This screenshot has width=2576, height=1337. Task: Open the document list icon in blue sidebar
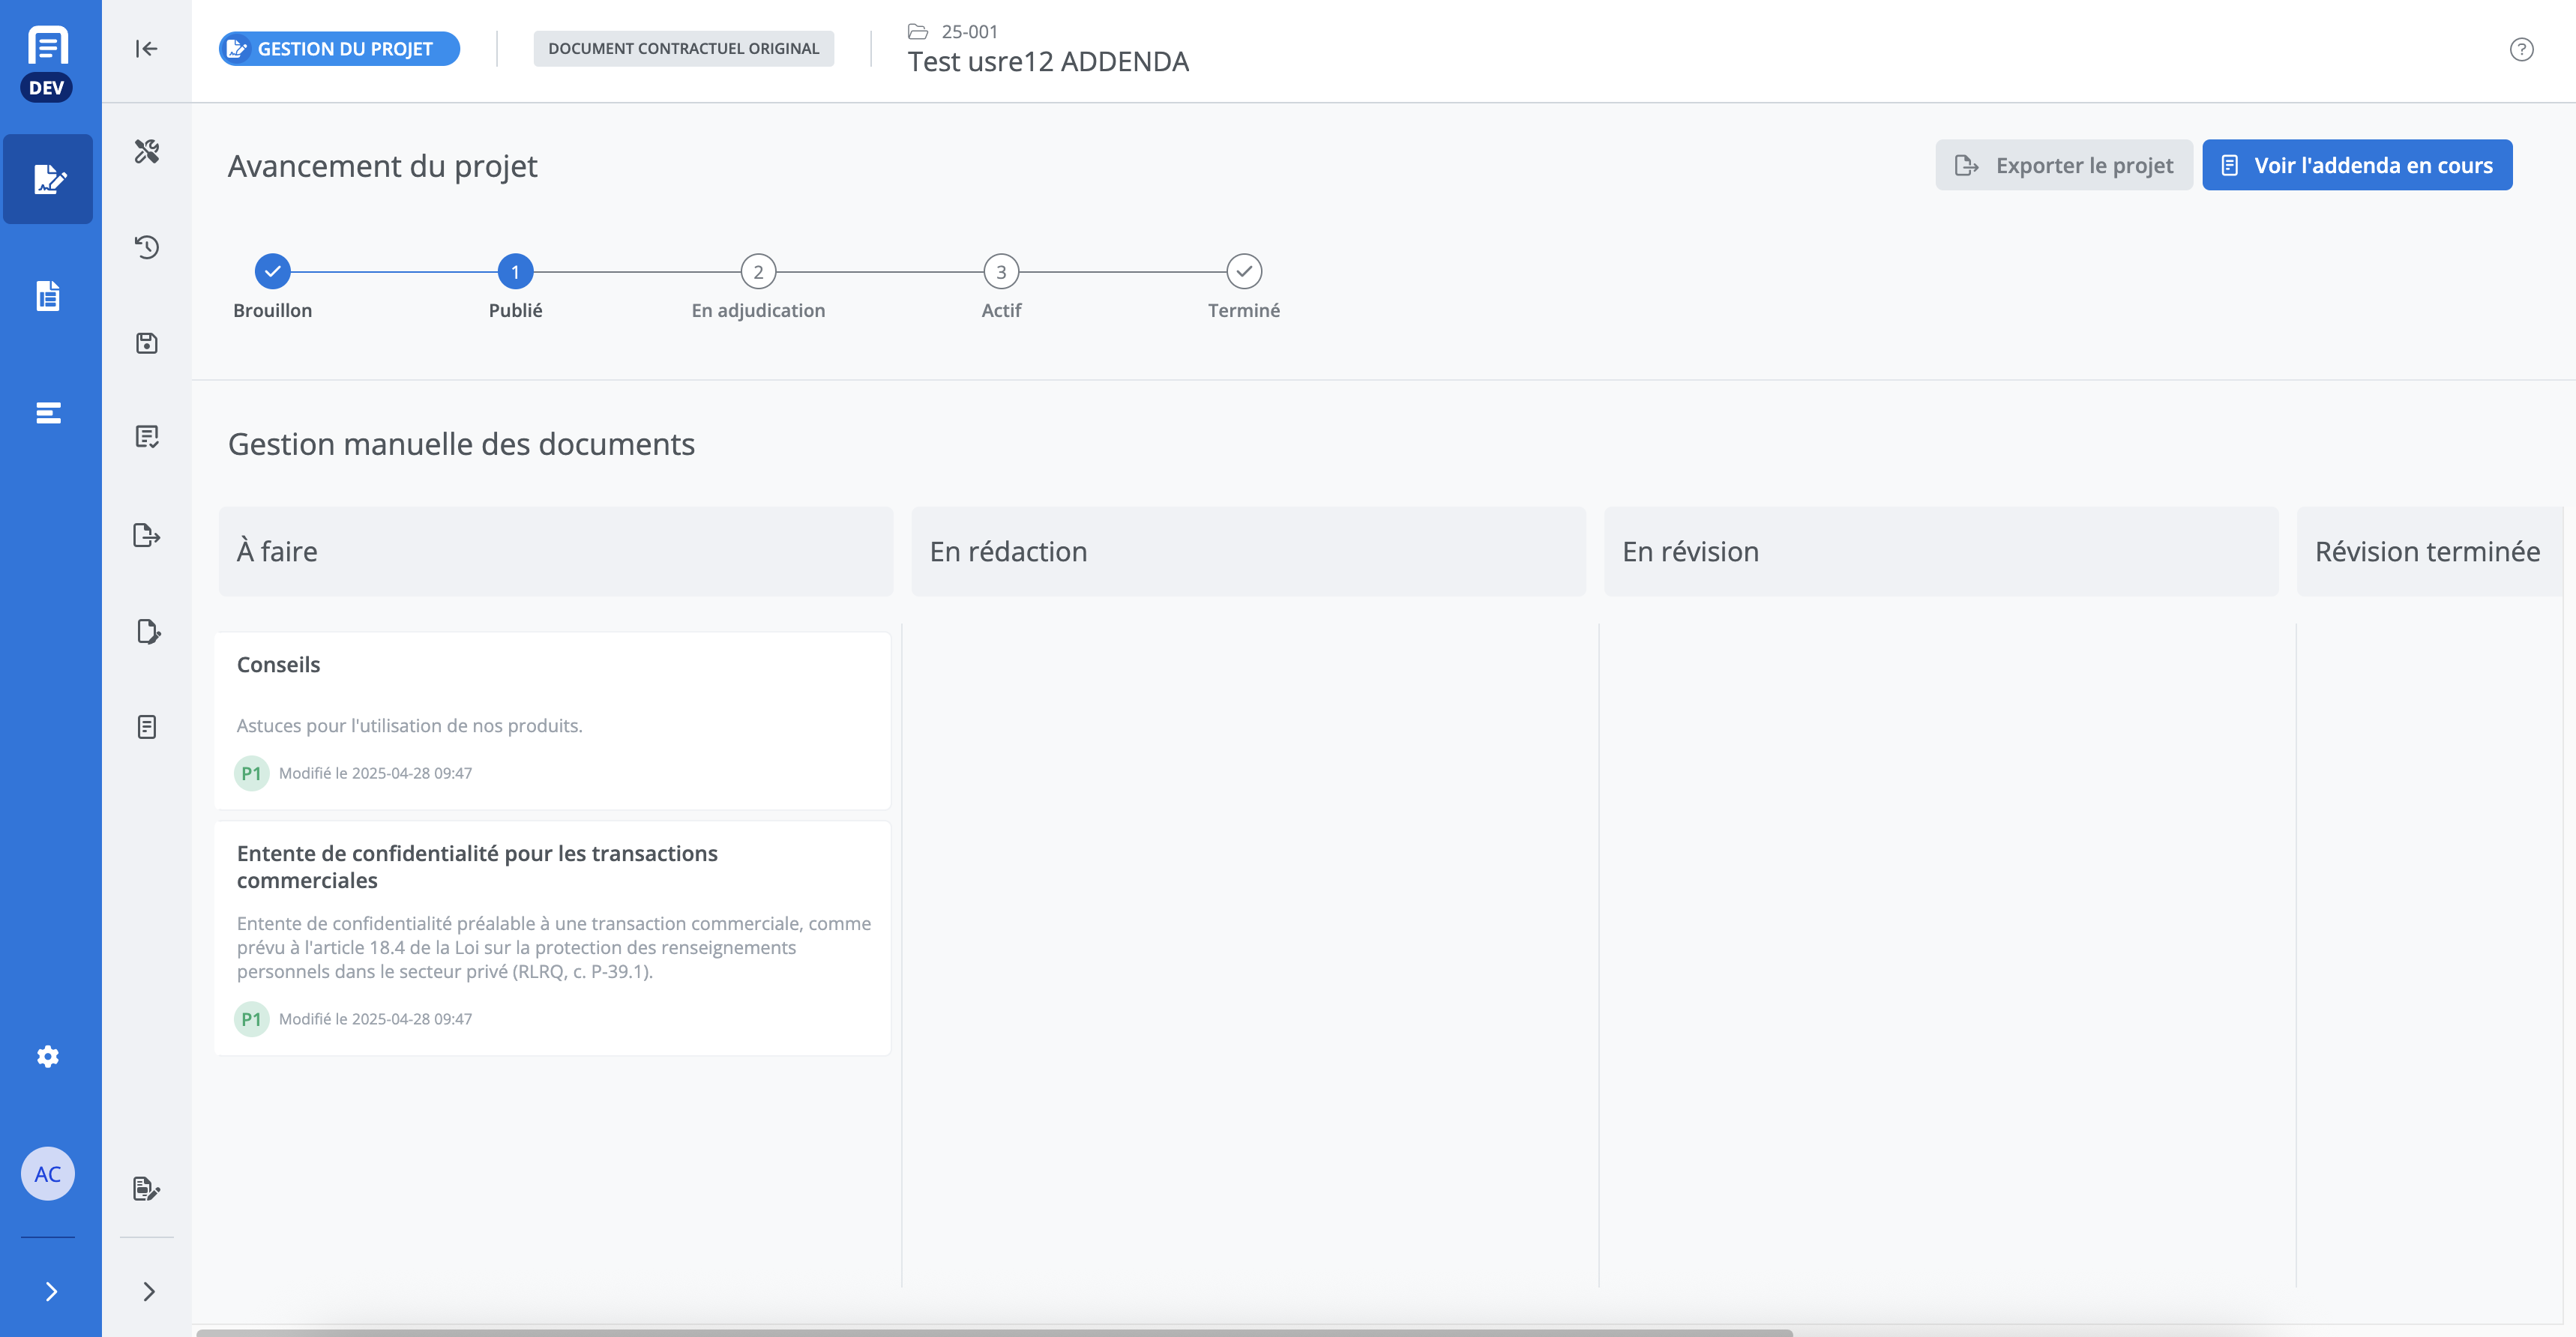tap(48, 296)
